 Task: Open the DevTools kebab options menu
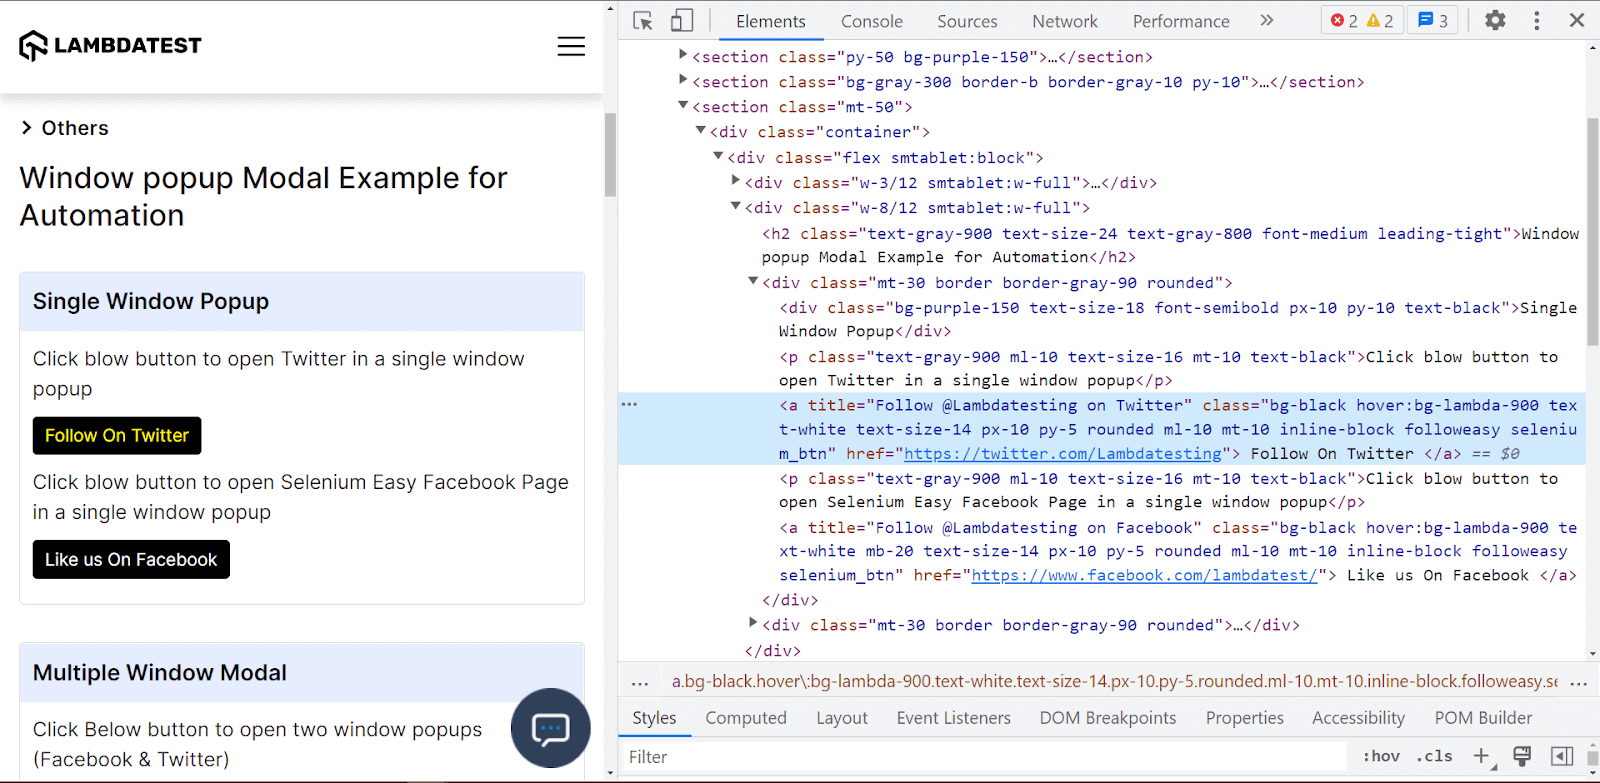pyautogui.click(x=1537, y=21)
